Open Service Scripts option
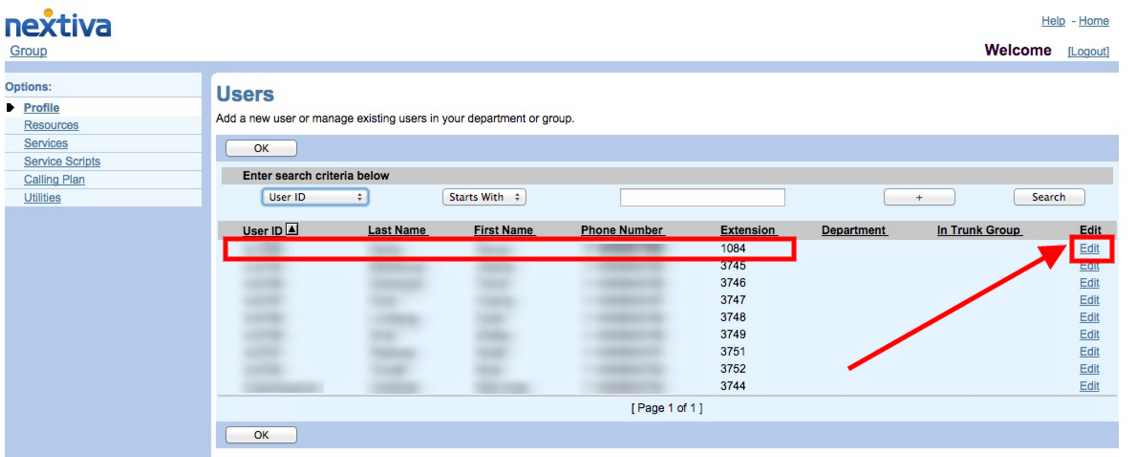This screenshot has height=457, width=1128. 62,161
